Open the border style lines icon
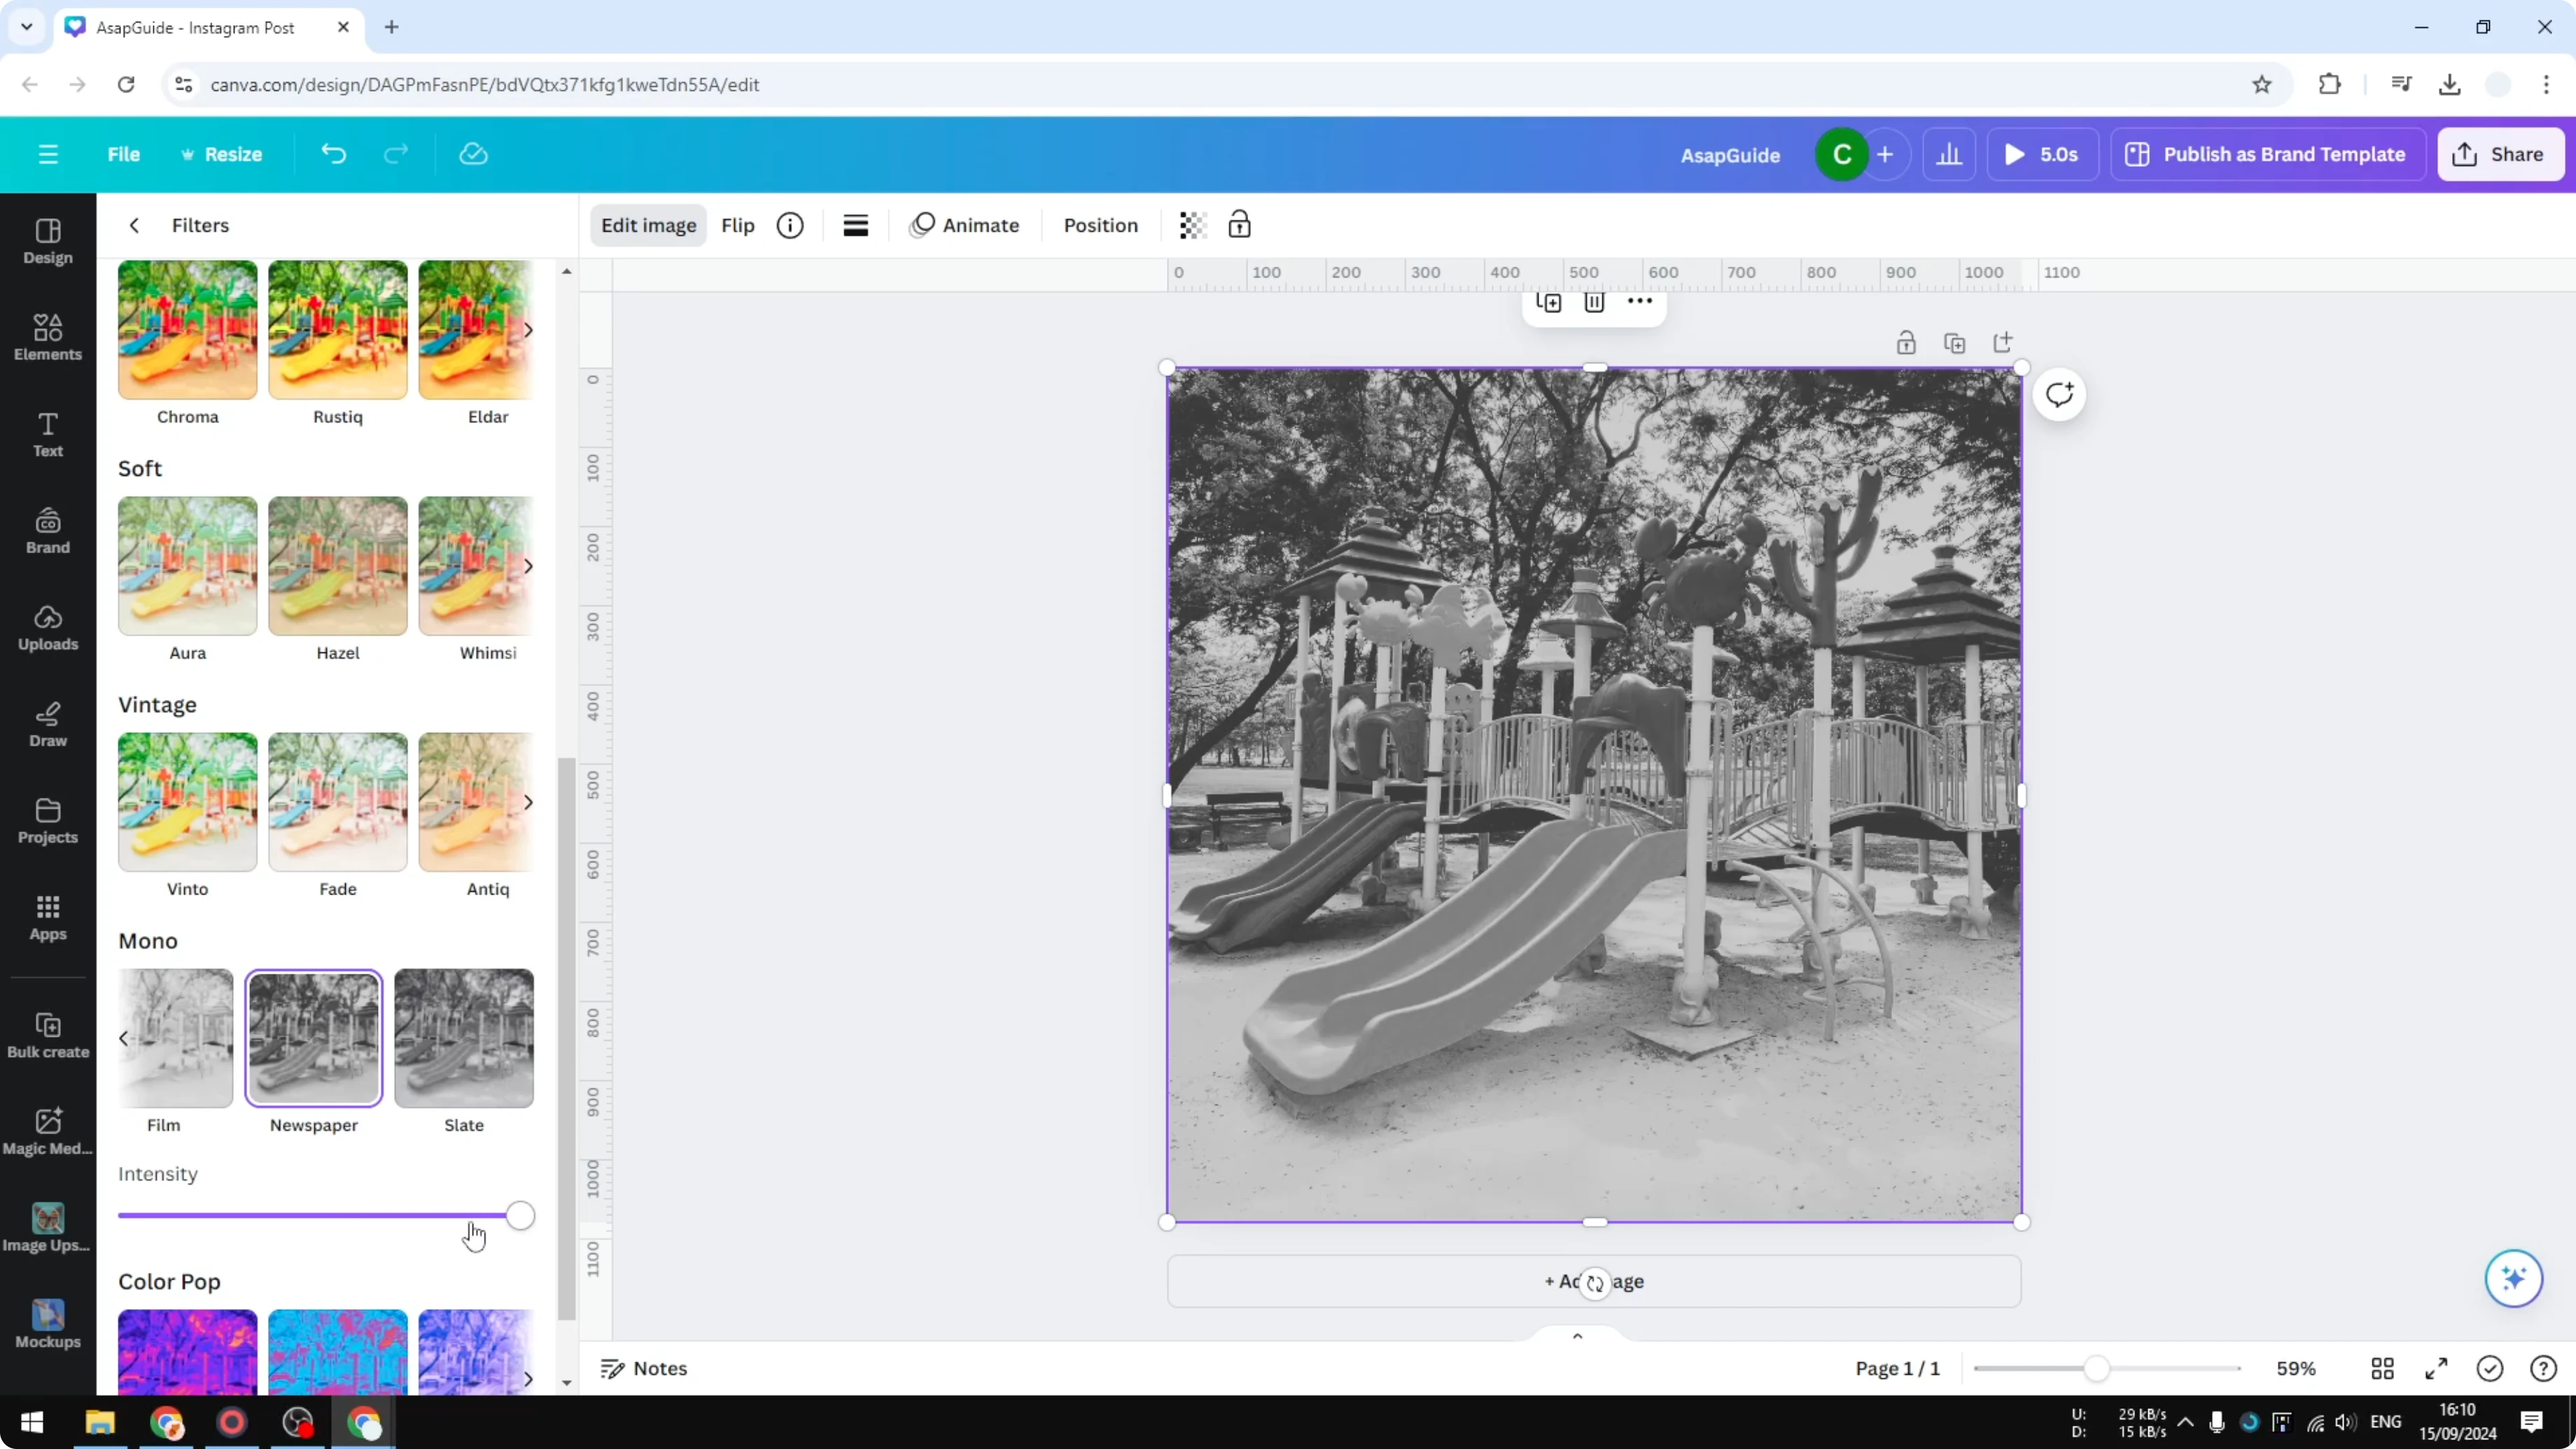 [855, 225]
